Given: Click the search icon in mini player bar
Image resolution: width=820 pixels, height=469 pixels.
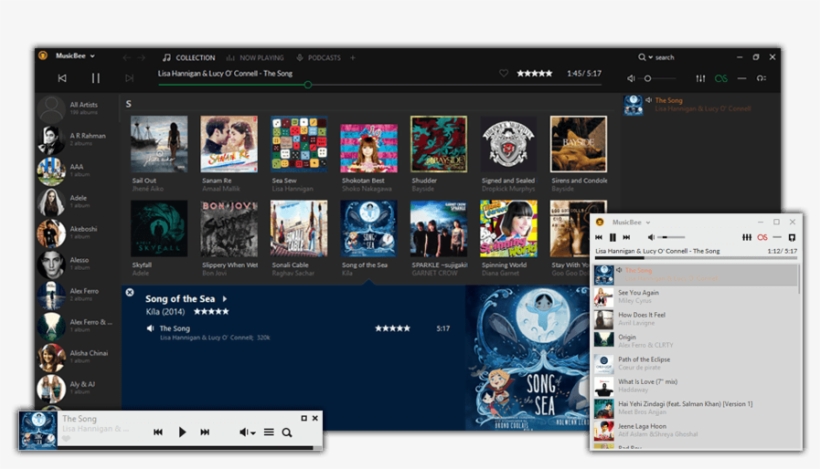Looking at the screenshot, I should (287, 432).
